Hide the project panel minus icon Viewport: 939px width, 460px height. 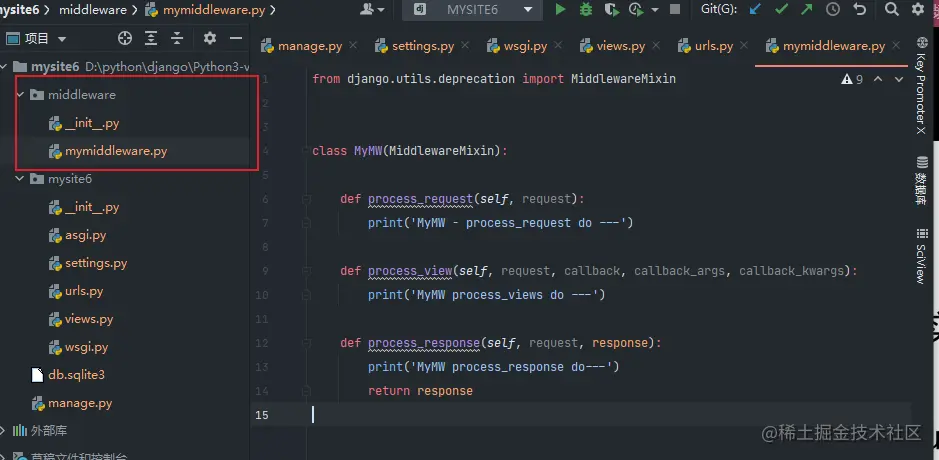point(236,39)
